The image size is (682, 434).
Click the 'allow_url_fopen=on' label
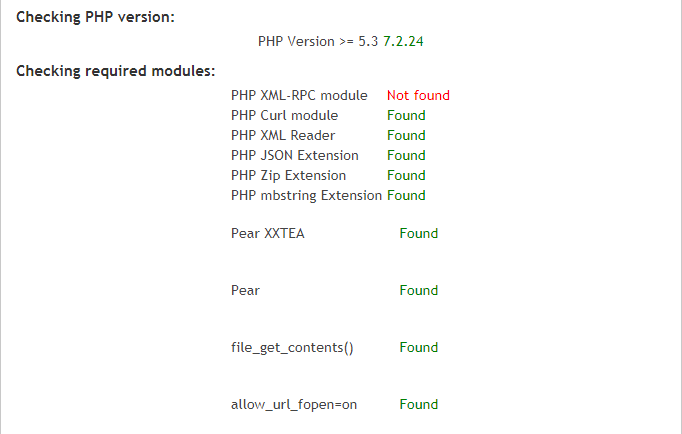pos(293,405)
